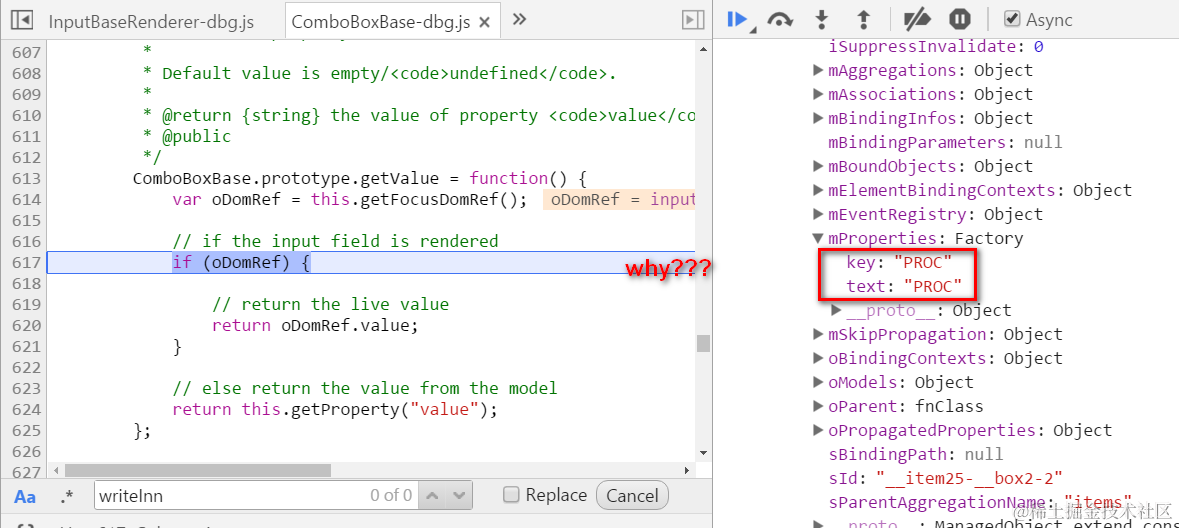
Task: Expand the mSkipPropagation object
Action: coord(819,334)
